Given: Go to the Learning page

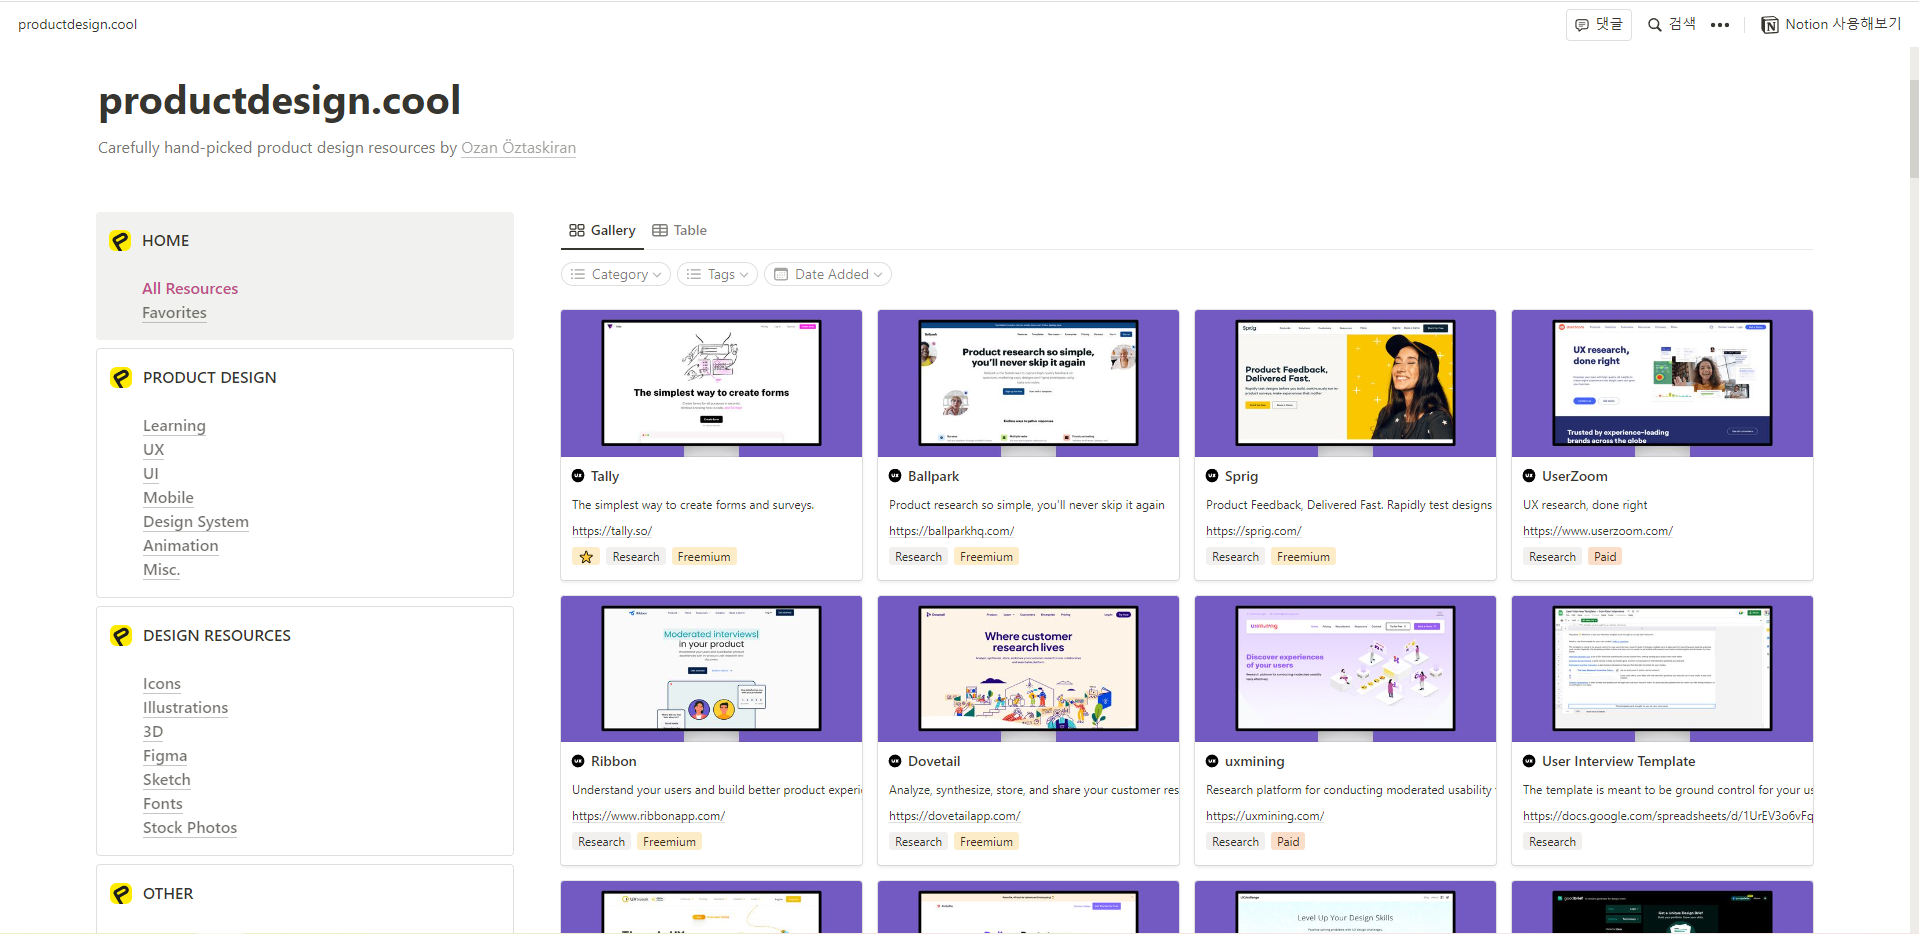Looking at the screenshot, I should pos(174,426).
